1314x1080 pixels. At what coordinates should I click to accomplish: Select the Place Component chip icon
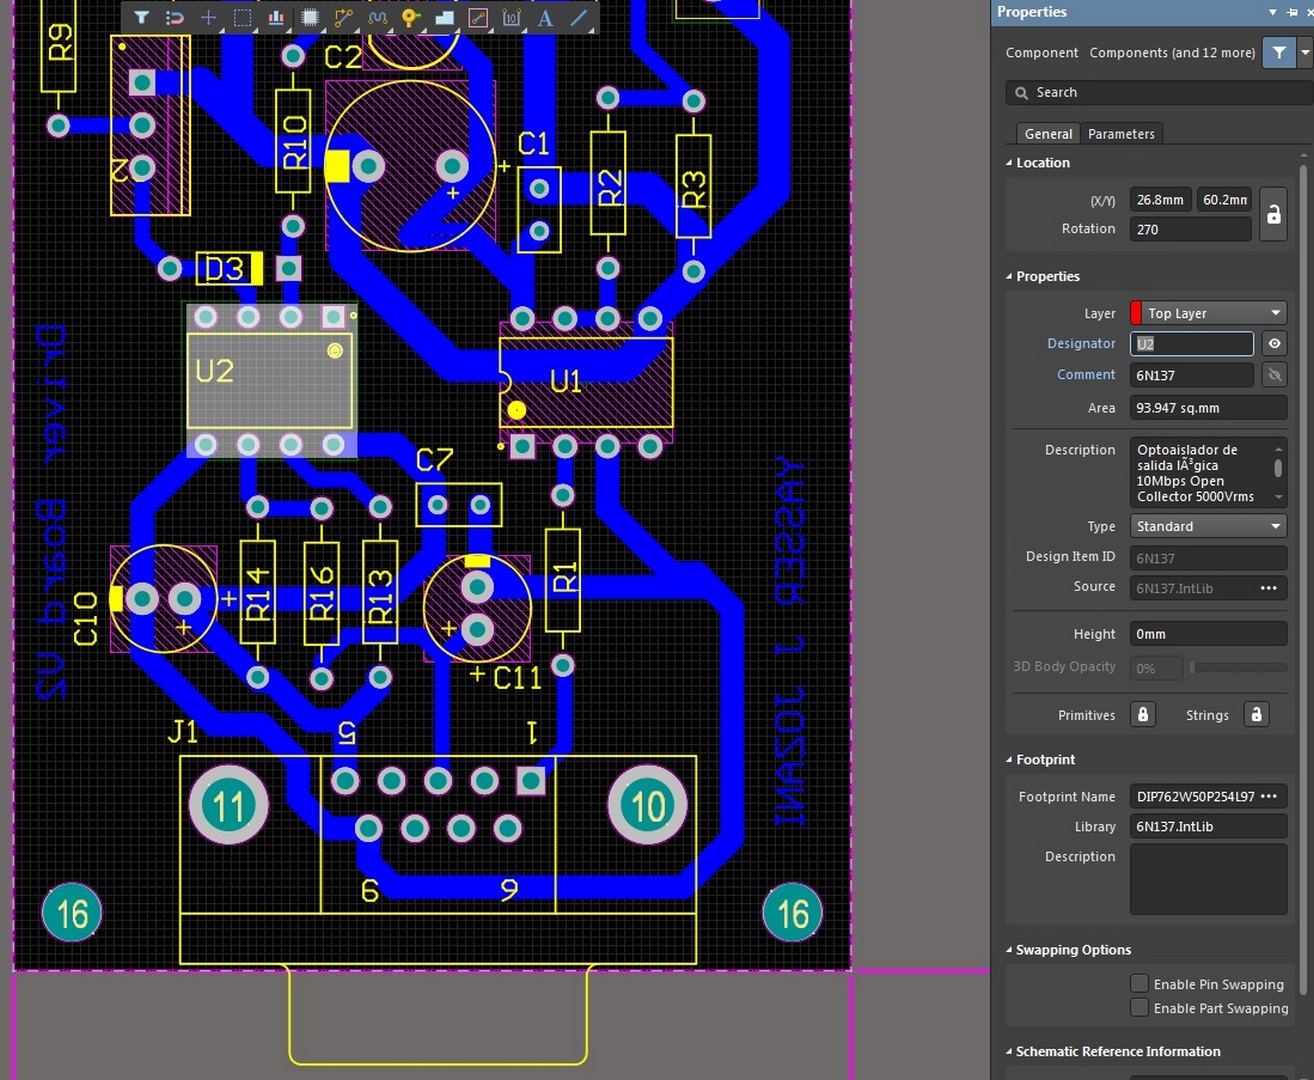pyautogui.click(x=310, y=17)
